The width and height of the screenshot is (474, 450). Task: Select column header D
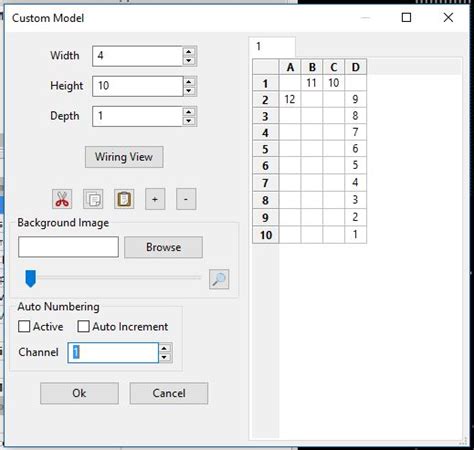click(356, 67)
